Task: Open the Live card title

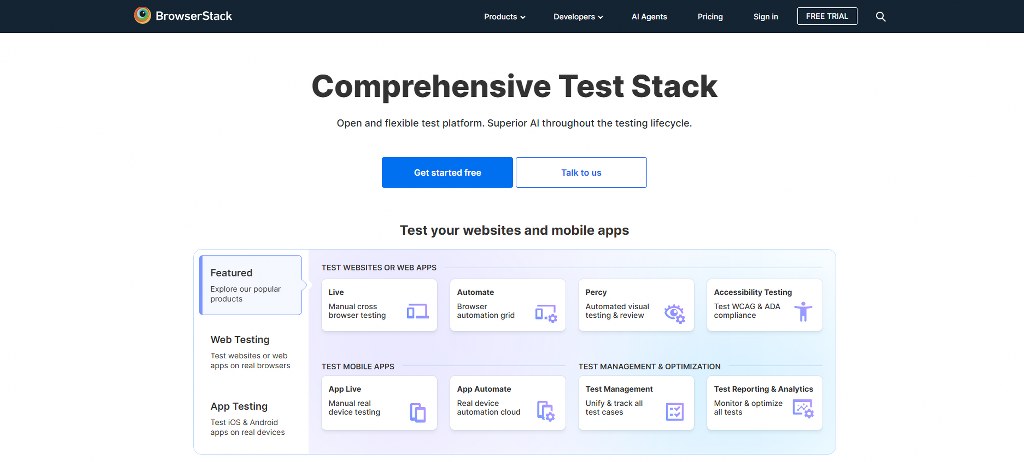Action: point(336,292)
